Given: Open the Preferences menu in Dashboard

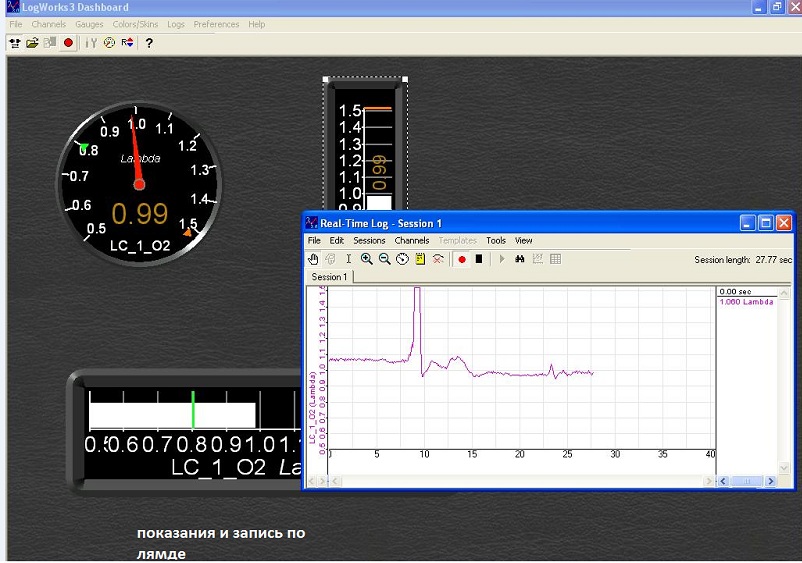Looking at the screenshot, I should pyautogui.click(x=216, y=24).
